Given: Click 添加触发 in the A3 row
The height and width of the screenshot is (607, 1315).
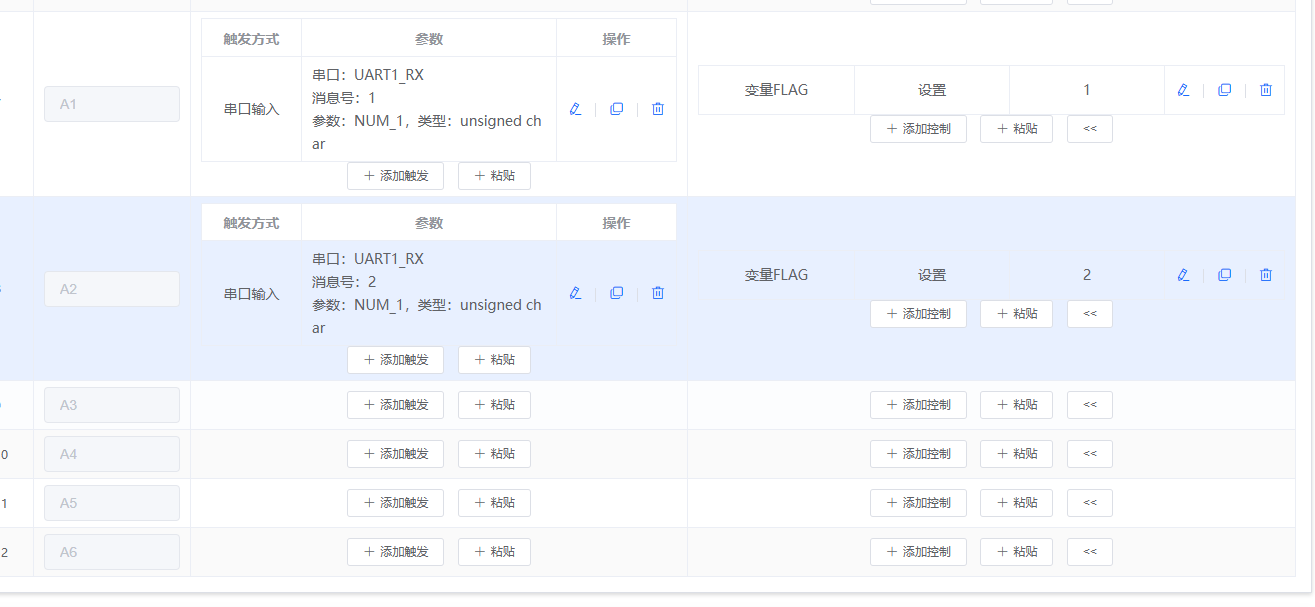Looking at the screenshot, I should 395,404.
